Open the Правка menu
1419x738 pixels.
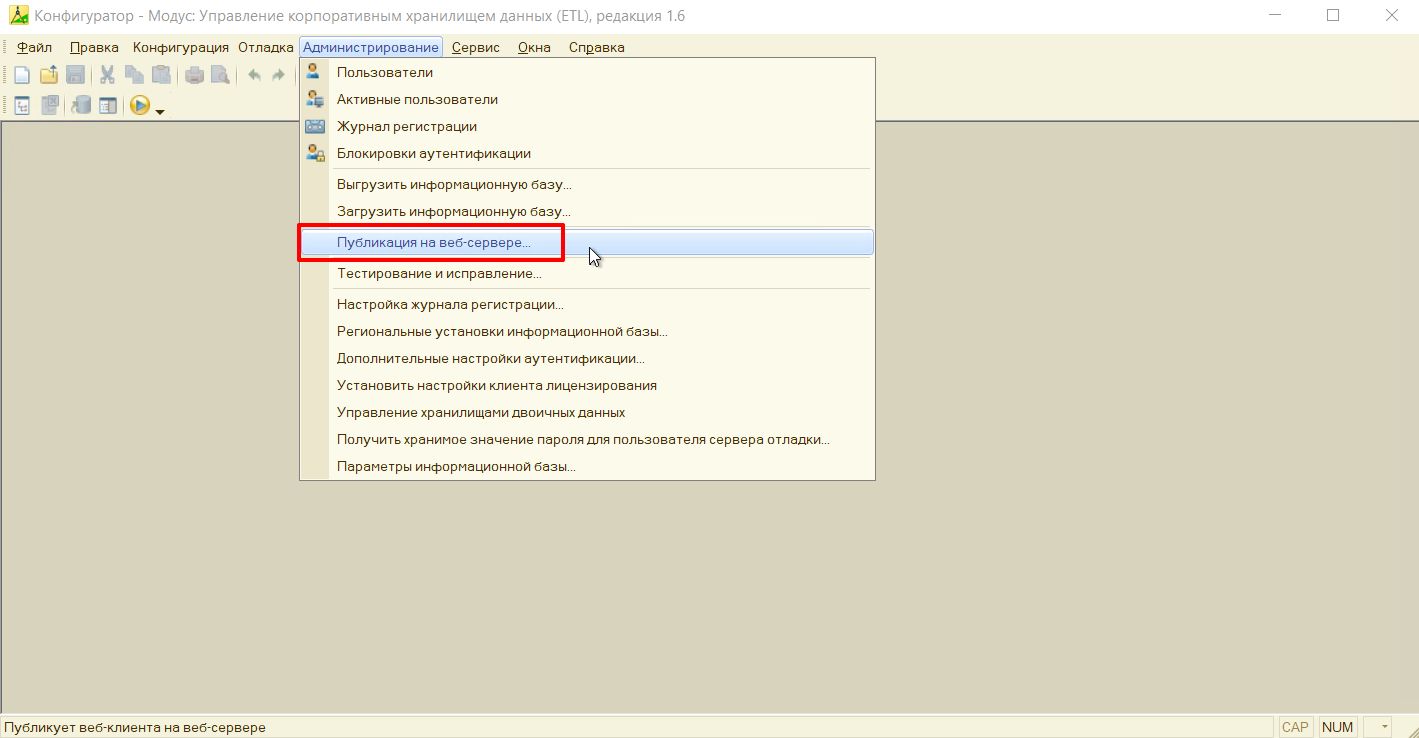pyautogui.click(x=94, y=47)
